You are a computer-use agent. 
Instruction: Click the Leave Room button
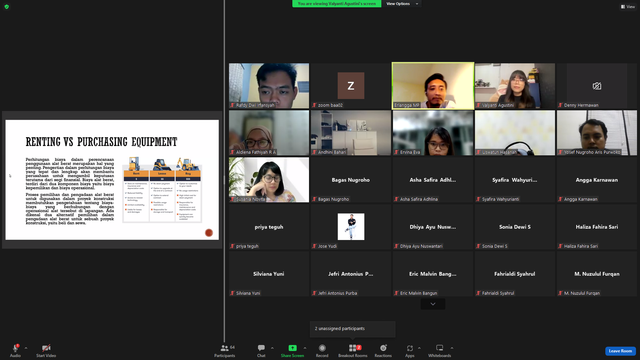[x=620, y=351]
